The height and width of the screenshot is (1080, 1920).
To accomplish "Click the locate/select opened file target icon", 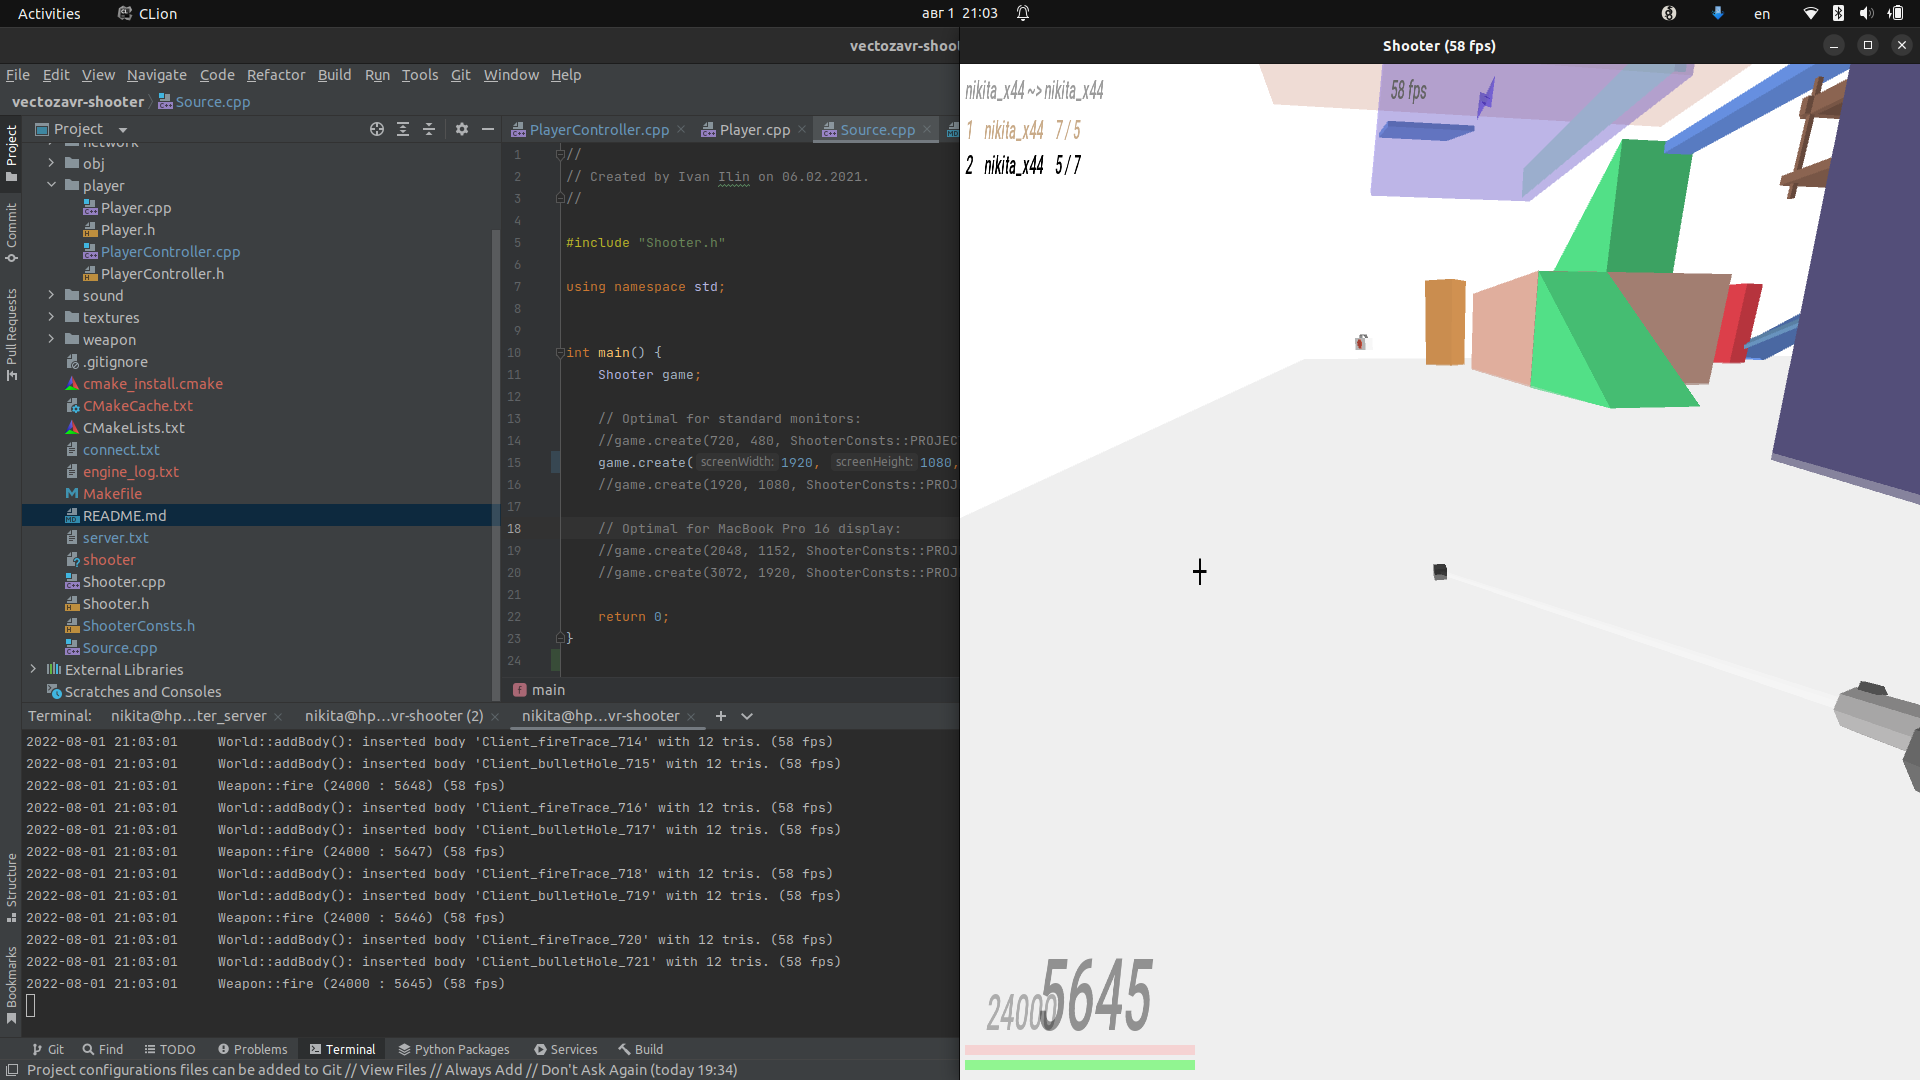I will [x=376, y=129].
